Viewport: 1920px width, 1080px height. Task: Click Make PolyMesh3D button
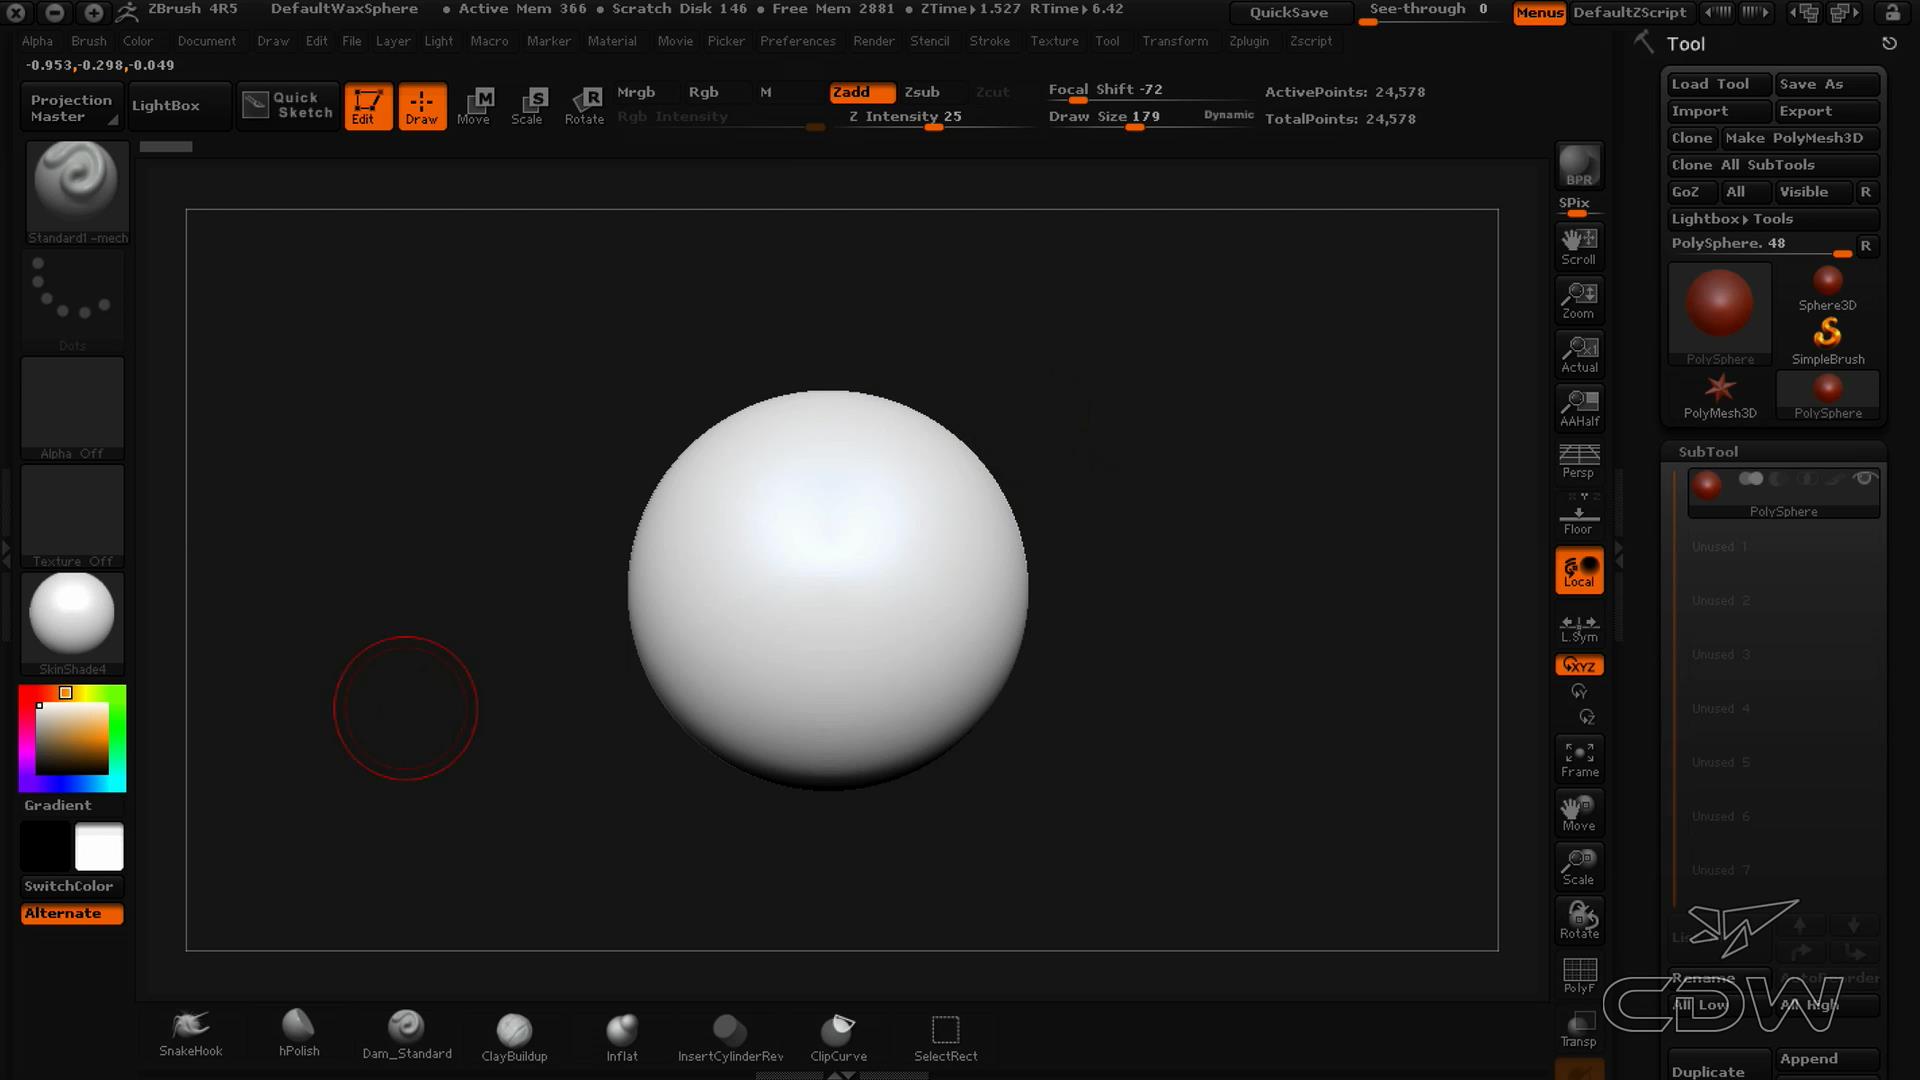[x=1799, y=138]
